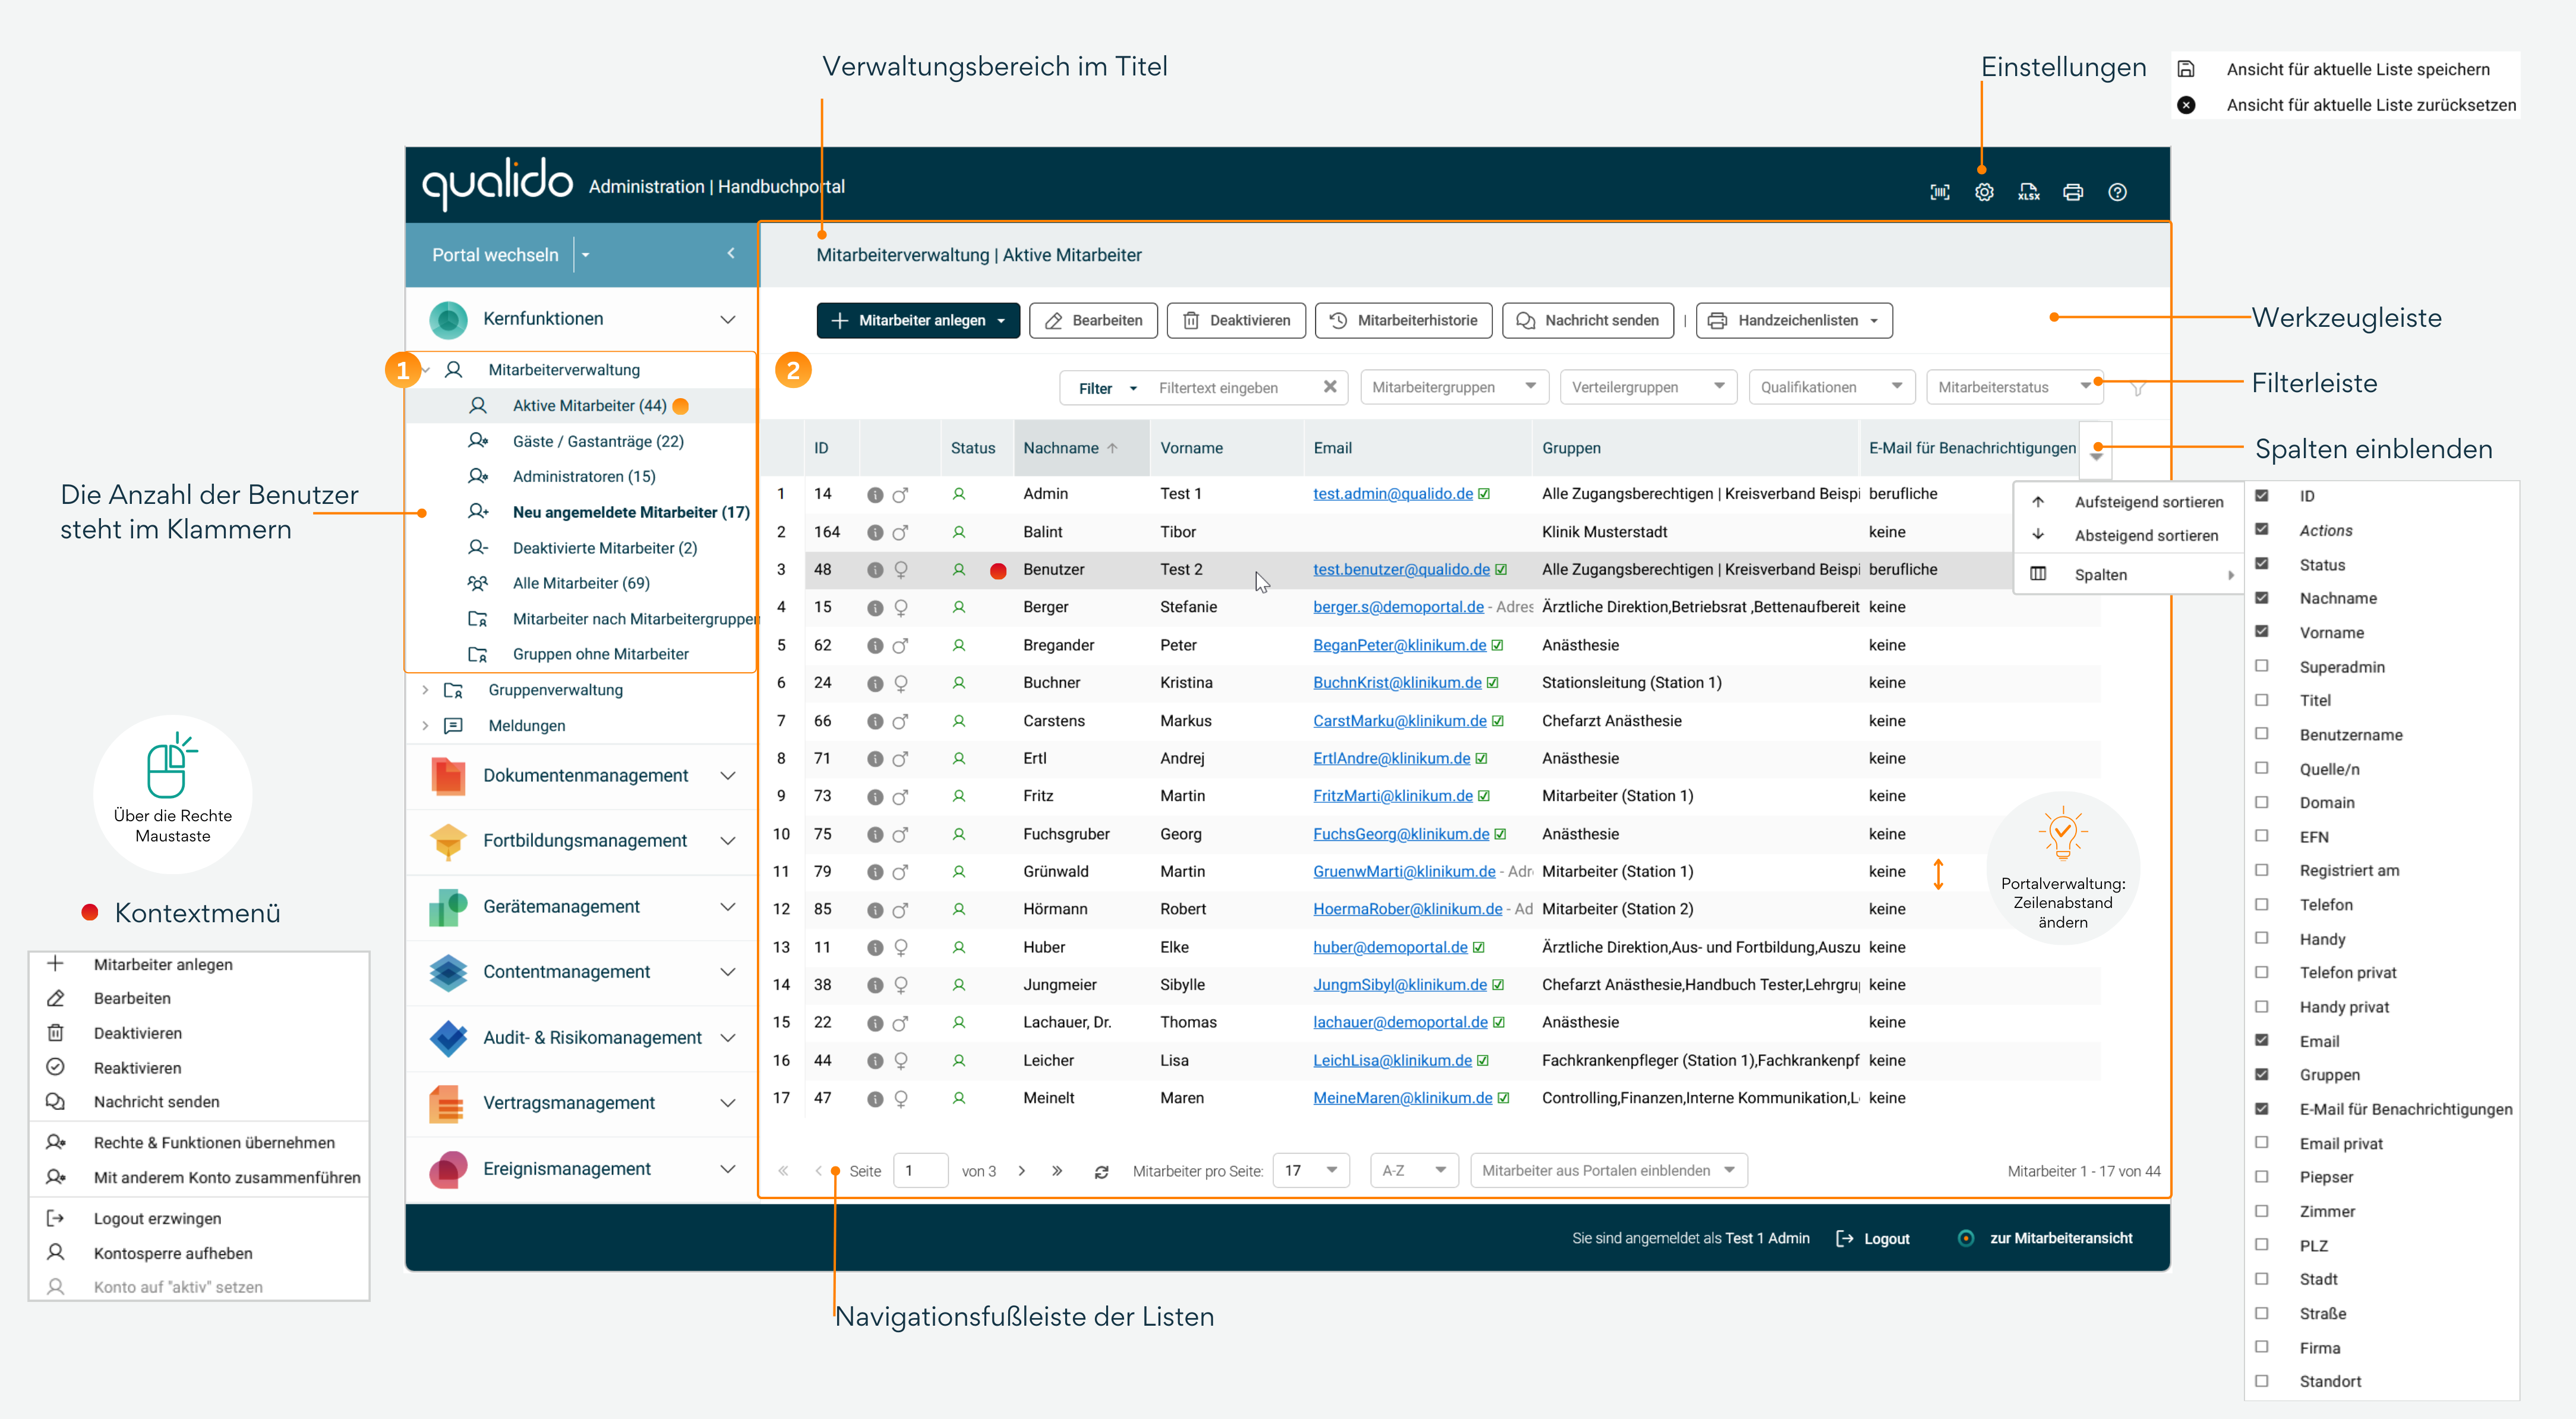The image size is (2576, 1419).
Task: Open the help question mark icon
Action: 2117,192
